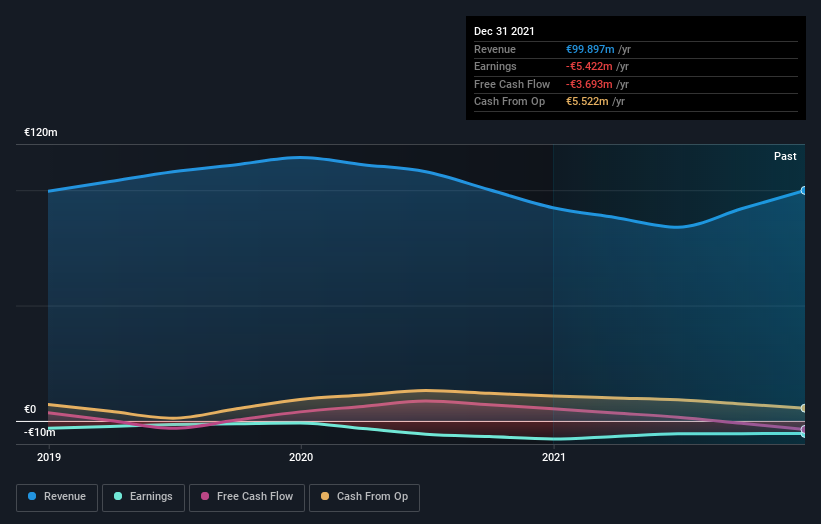Toggle the Cash From Op legend button
Screen dimensions: 821x524
click(364, 497)
